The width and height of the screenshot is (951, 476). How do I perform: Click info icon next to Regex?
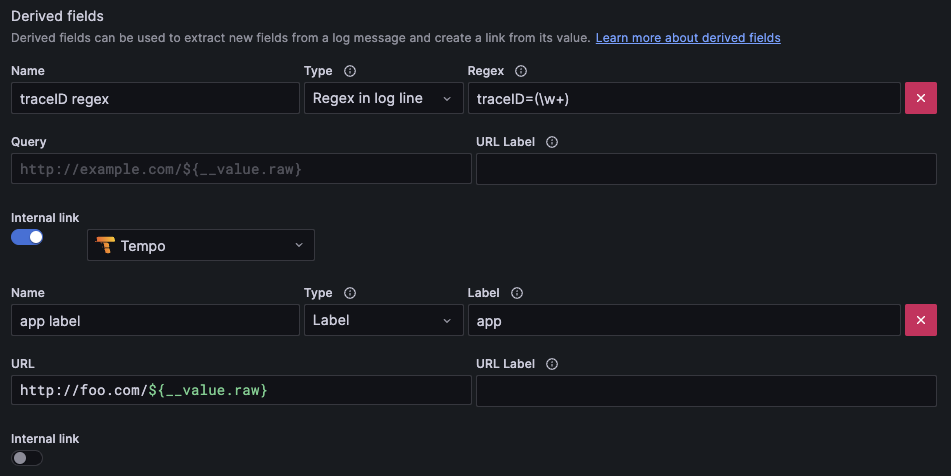pyautogui.click(x=520, y=71)
